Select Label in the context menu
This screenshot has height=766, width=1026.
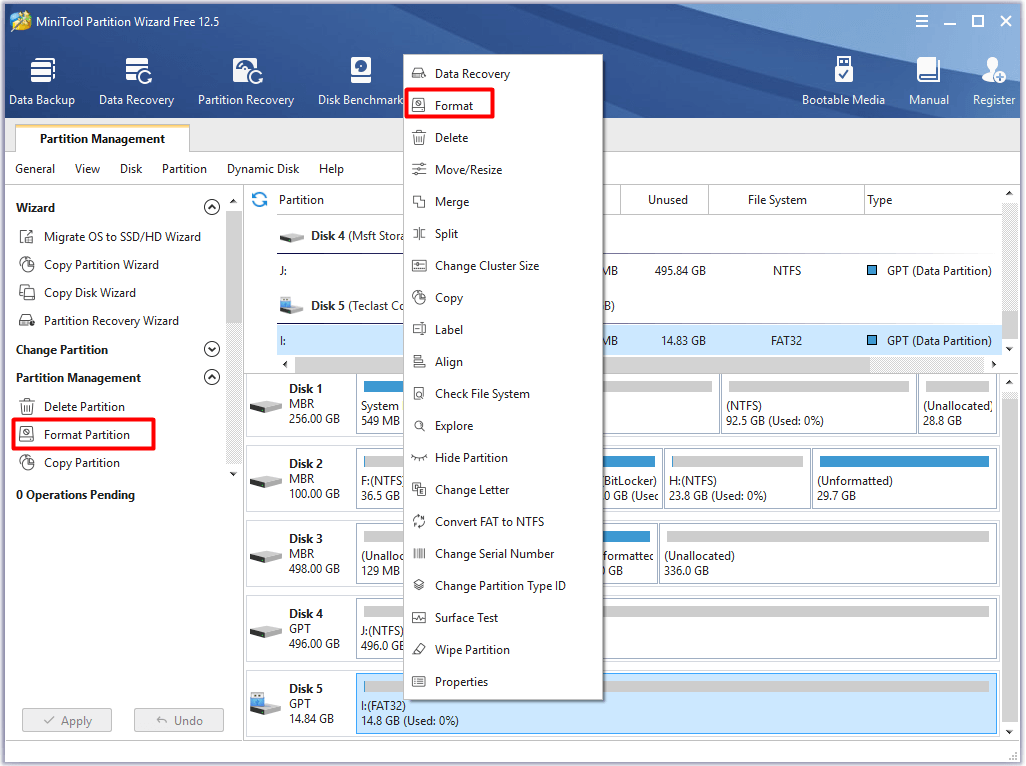click(503, 330)
